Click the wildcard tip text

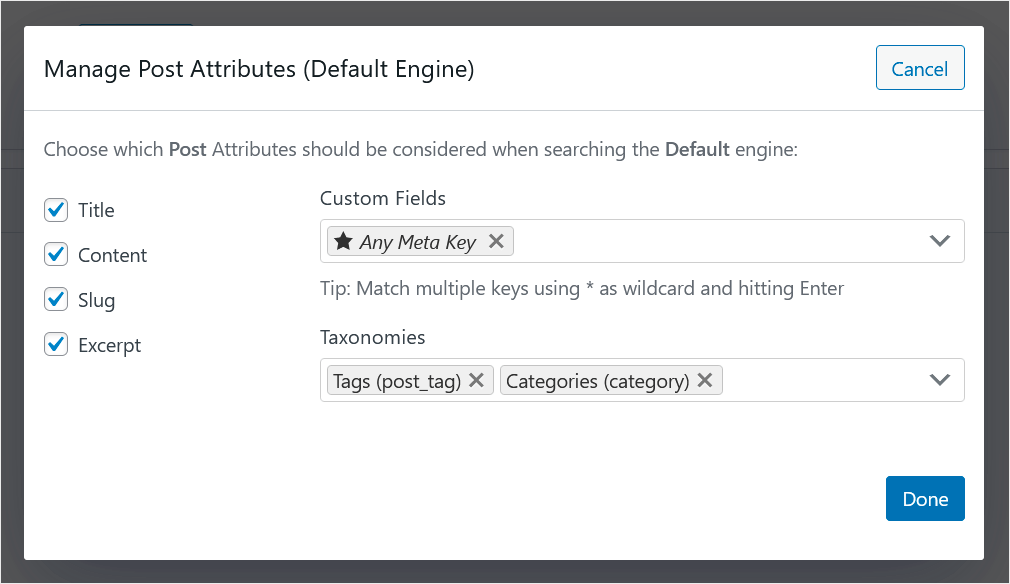pos(582,288)
